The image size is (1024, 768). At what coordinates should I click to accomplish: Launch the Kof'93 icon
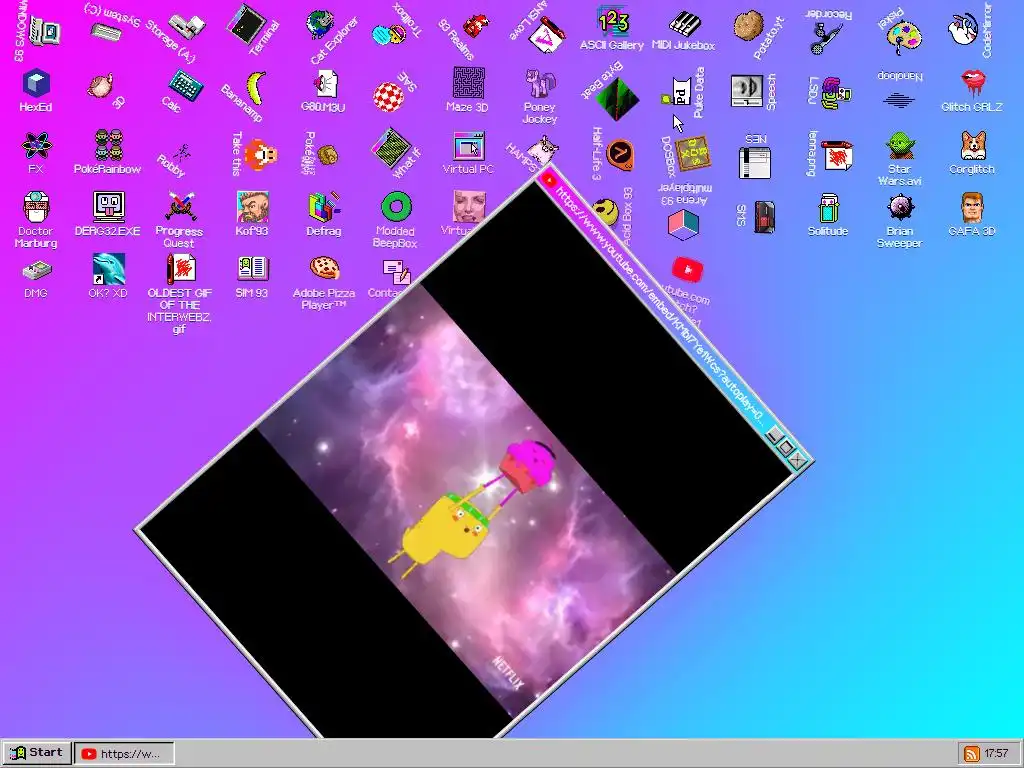click(x=252, y=207)
